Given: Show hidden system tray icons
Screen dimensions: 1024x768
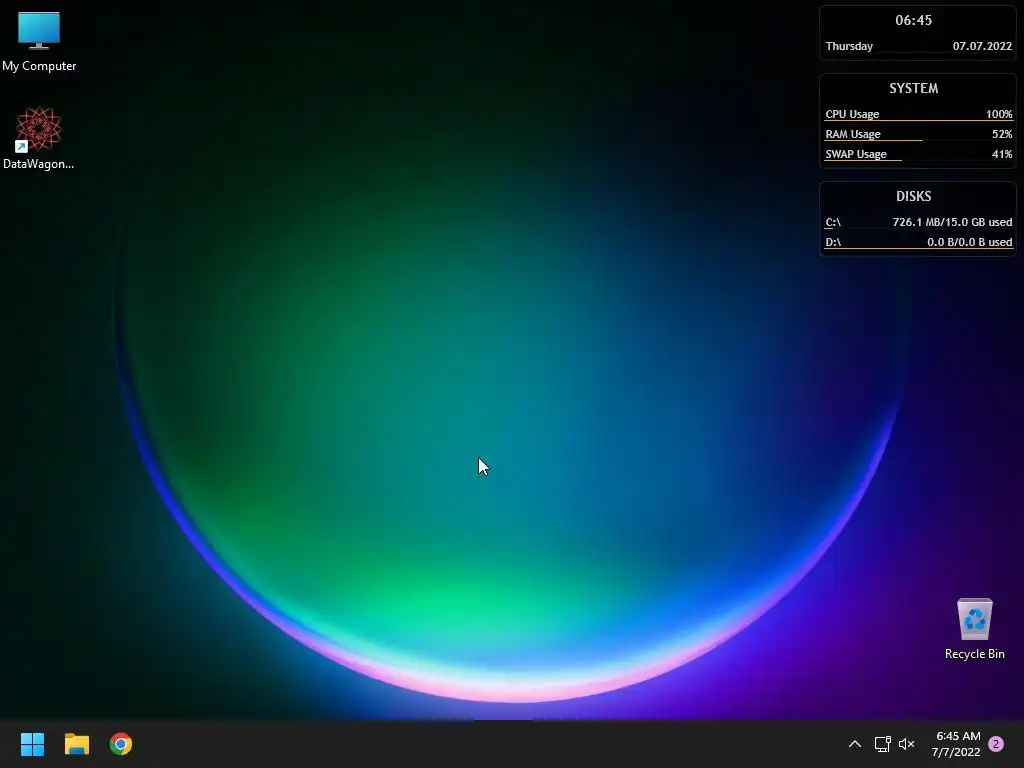Looking at the screenshot, I should point(854,744).
